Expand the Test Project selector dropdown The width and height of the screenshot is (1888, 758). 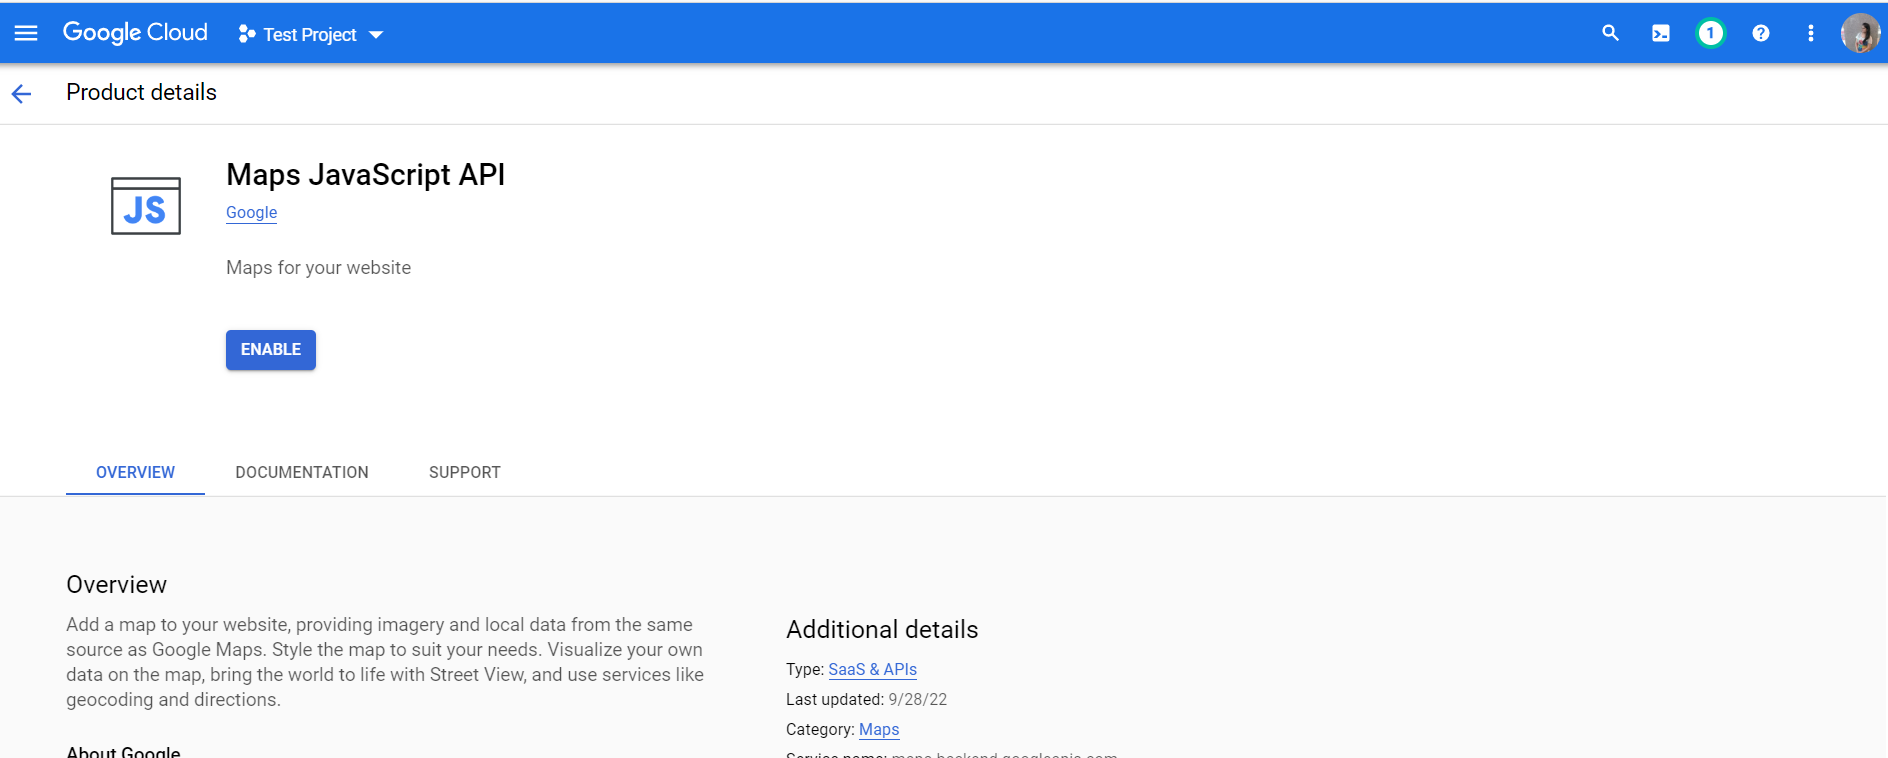(311, 34)
